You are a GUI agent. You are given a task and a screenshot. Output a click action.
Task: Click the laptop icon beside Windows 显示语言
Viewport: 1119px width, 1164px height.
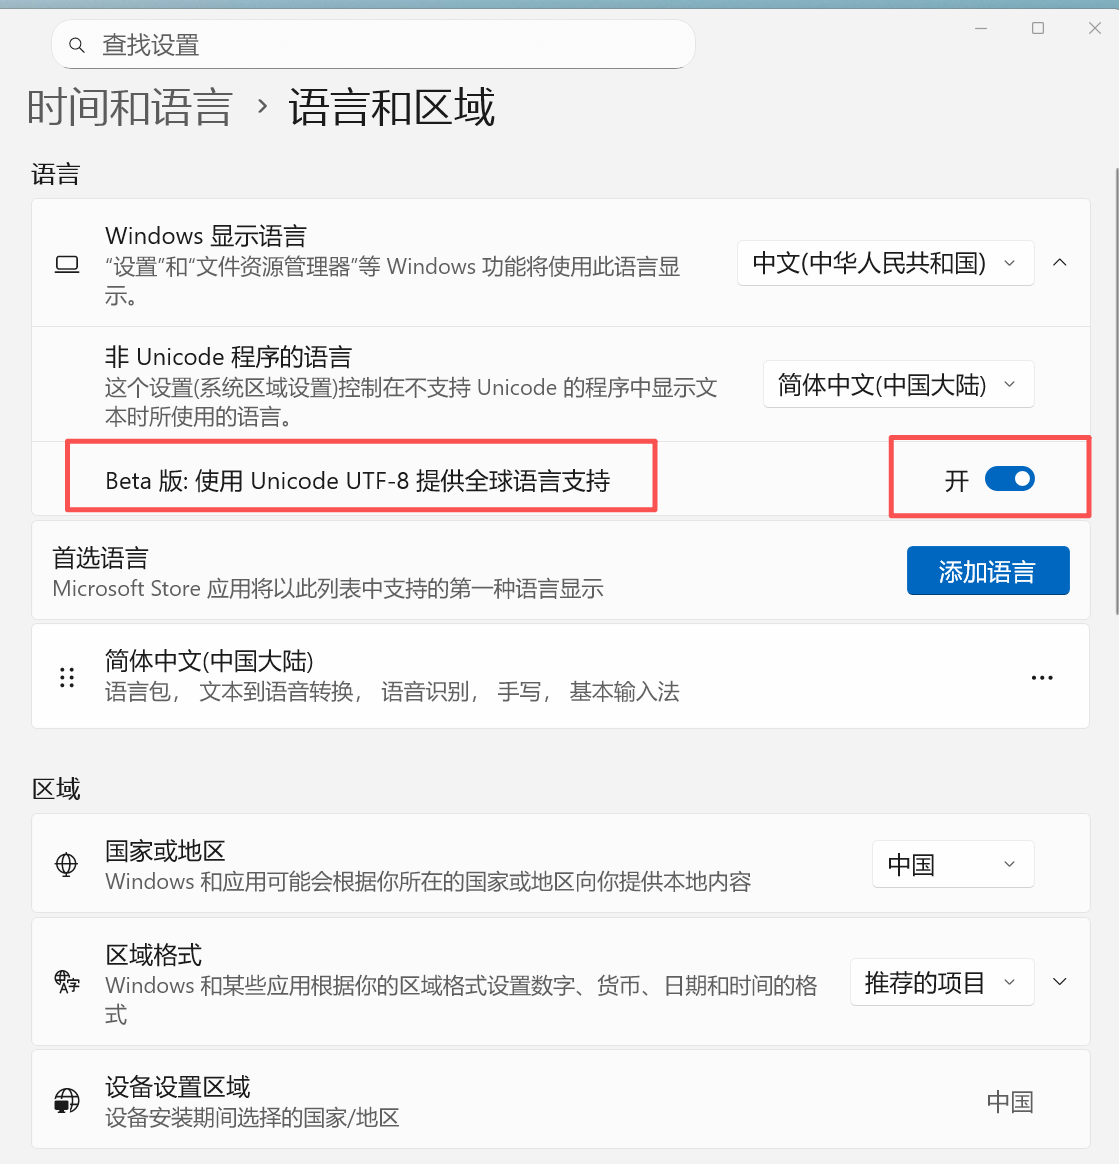click(x=67, y=264)
